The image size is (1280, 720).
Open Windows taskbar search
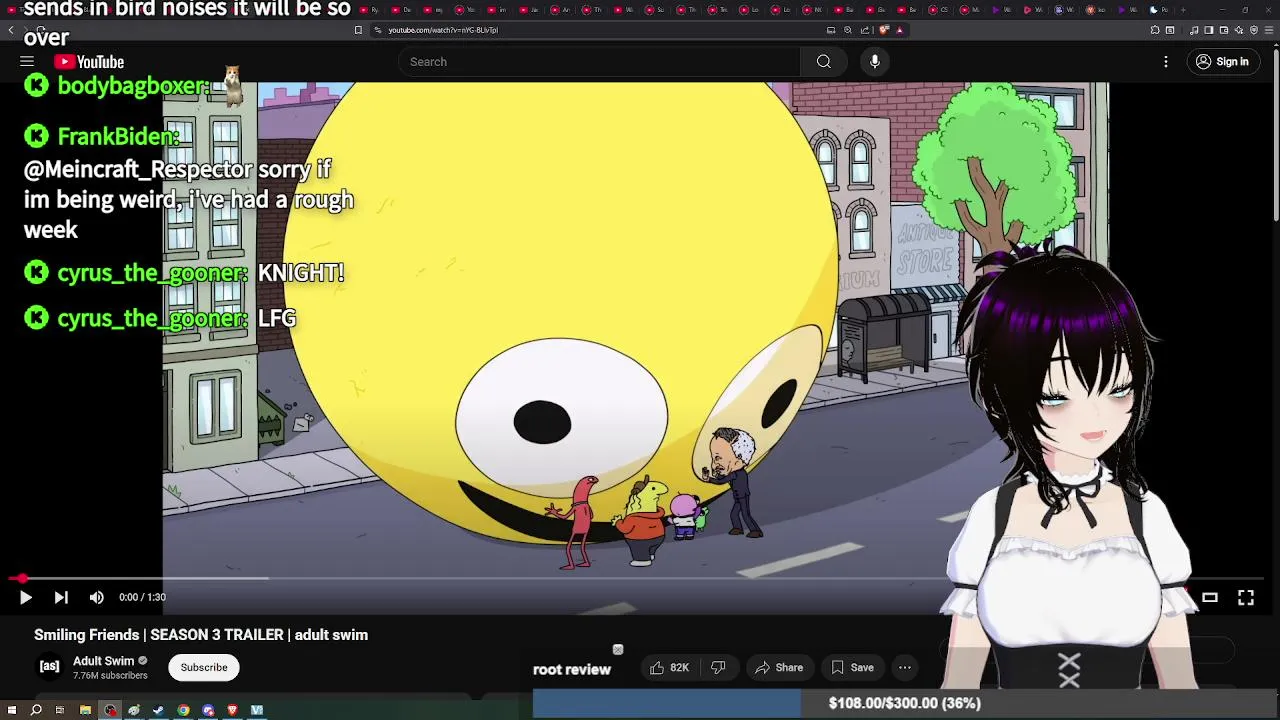coord(36,710)
